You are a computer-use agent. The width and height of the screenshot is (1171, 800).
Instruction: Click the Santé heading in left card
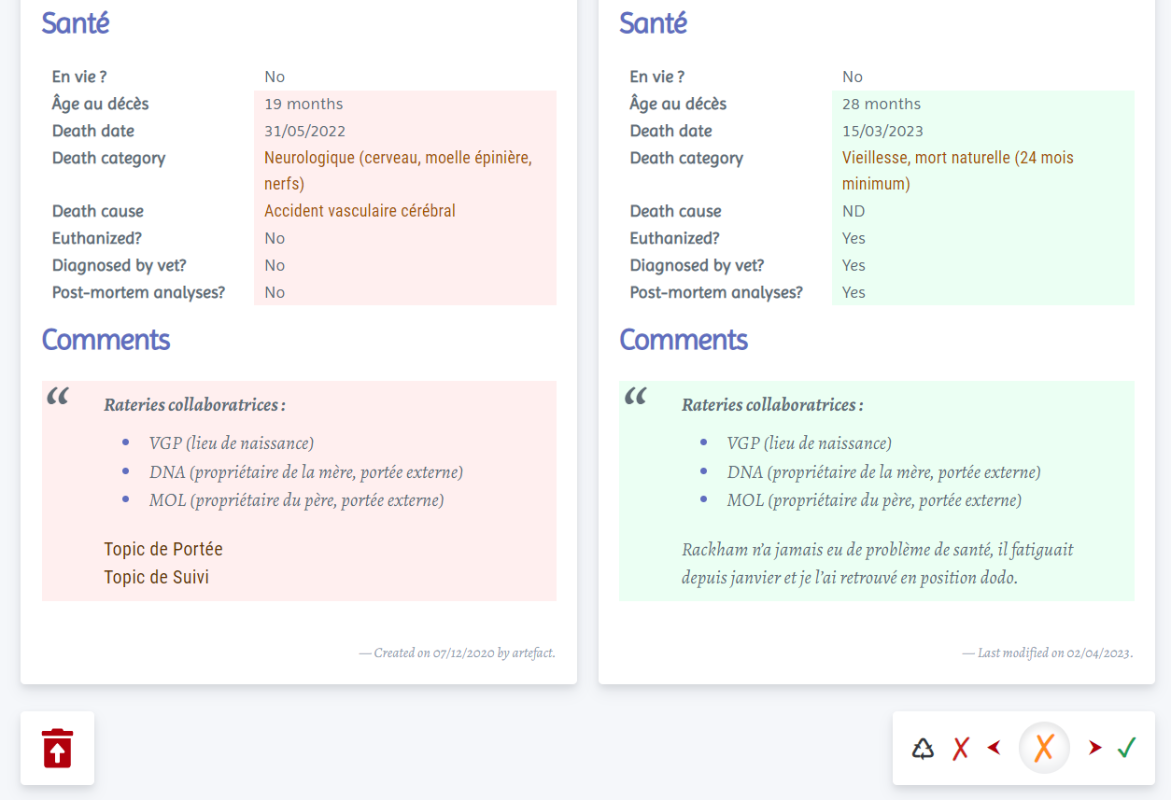75,23
